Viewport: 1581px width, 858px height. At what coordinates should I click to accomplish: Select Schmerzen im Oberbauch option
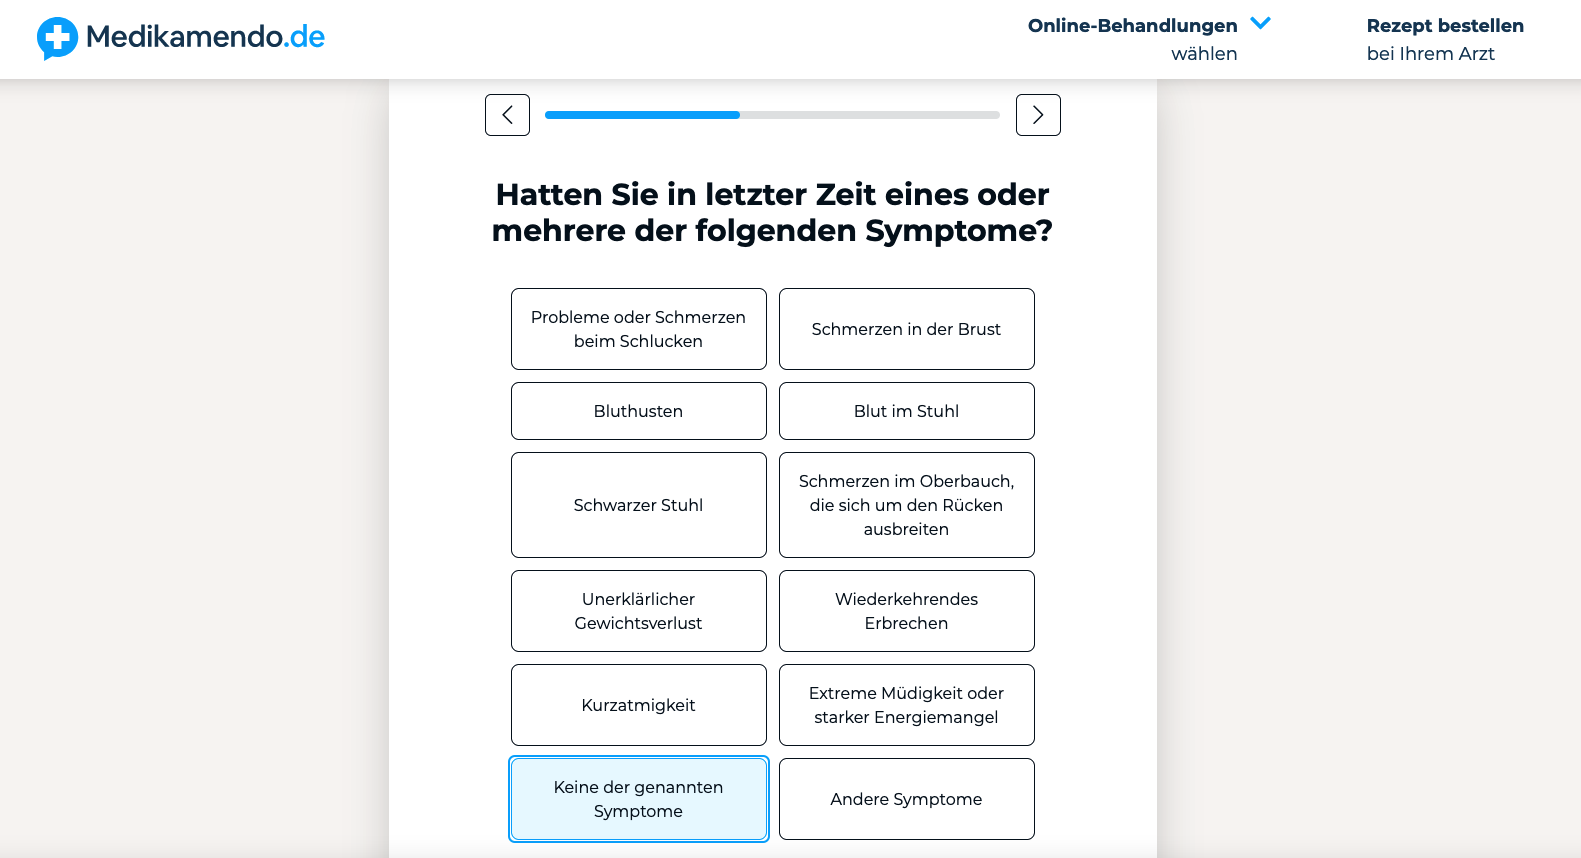coord(906,505)
